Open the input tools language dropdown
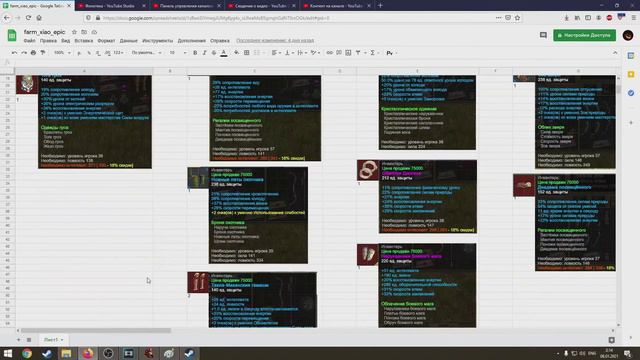 point(392,53)
